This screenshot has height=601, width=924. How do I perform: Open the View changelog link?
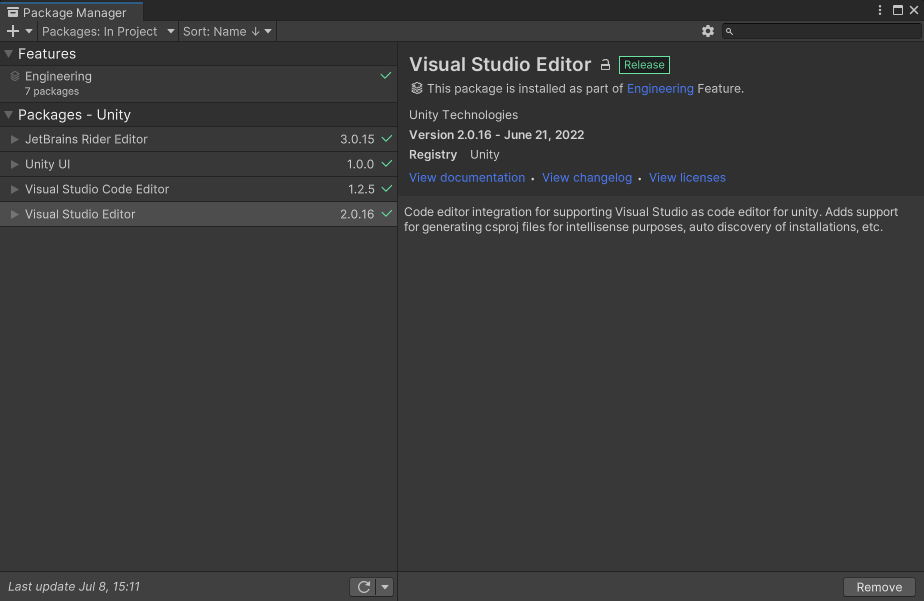click(x=587, y=177)
